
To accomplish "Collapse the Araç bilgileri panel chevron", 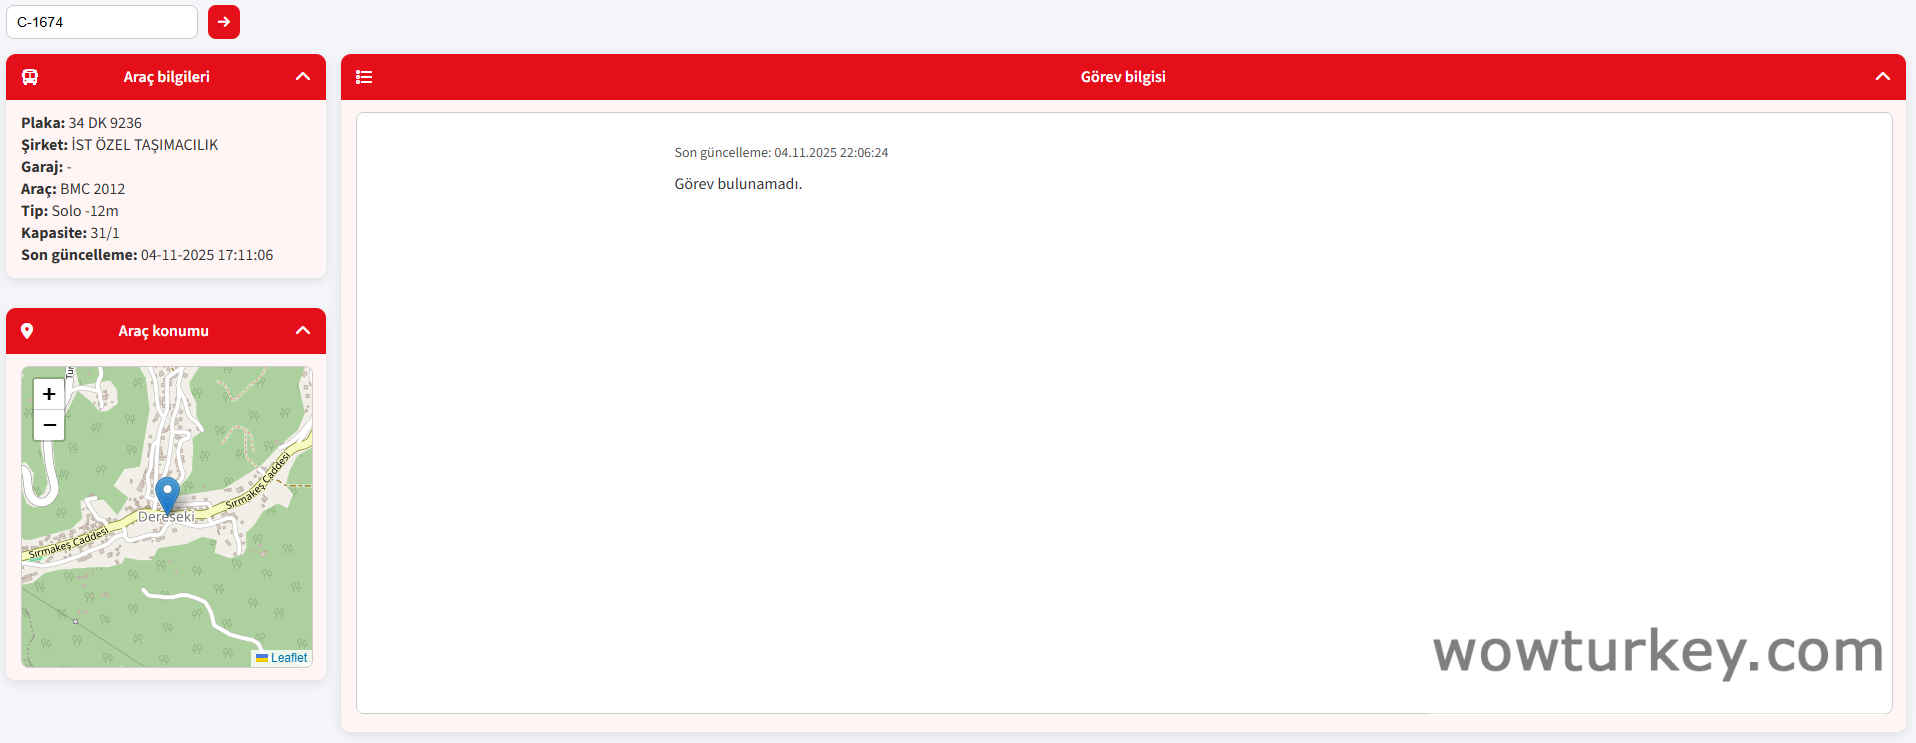I will tap(303, 77).
